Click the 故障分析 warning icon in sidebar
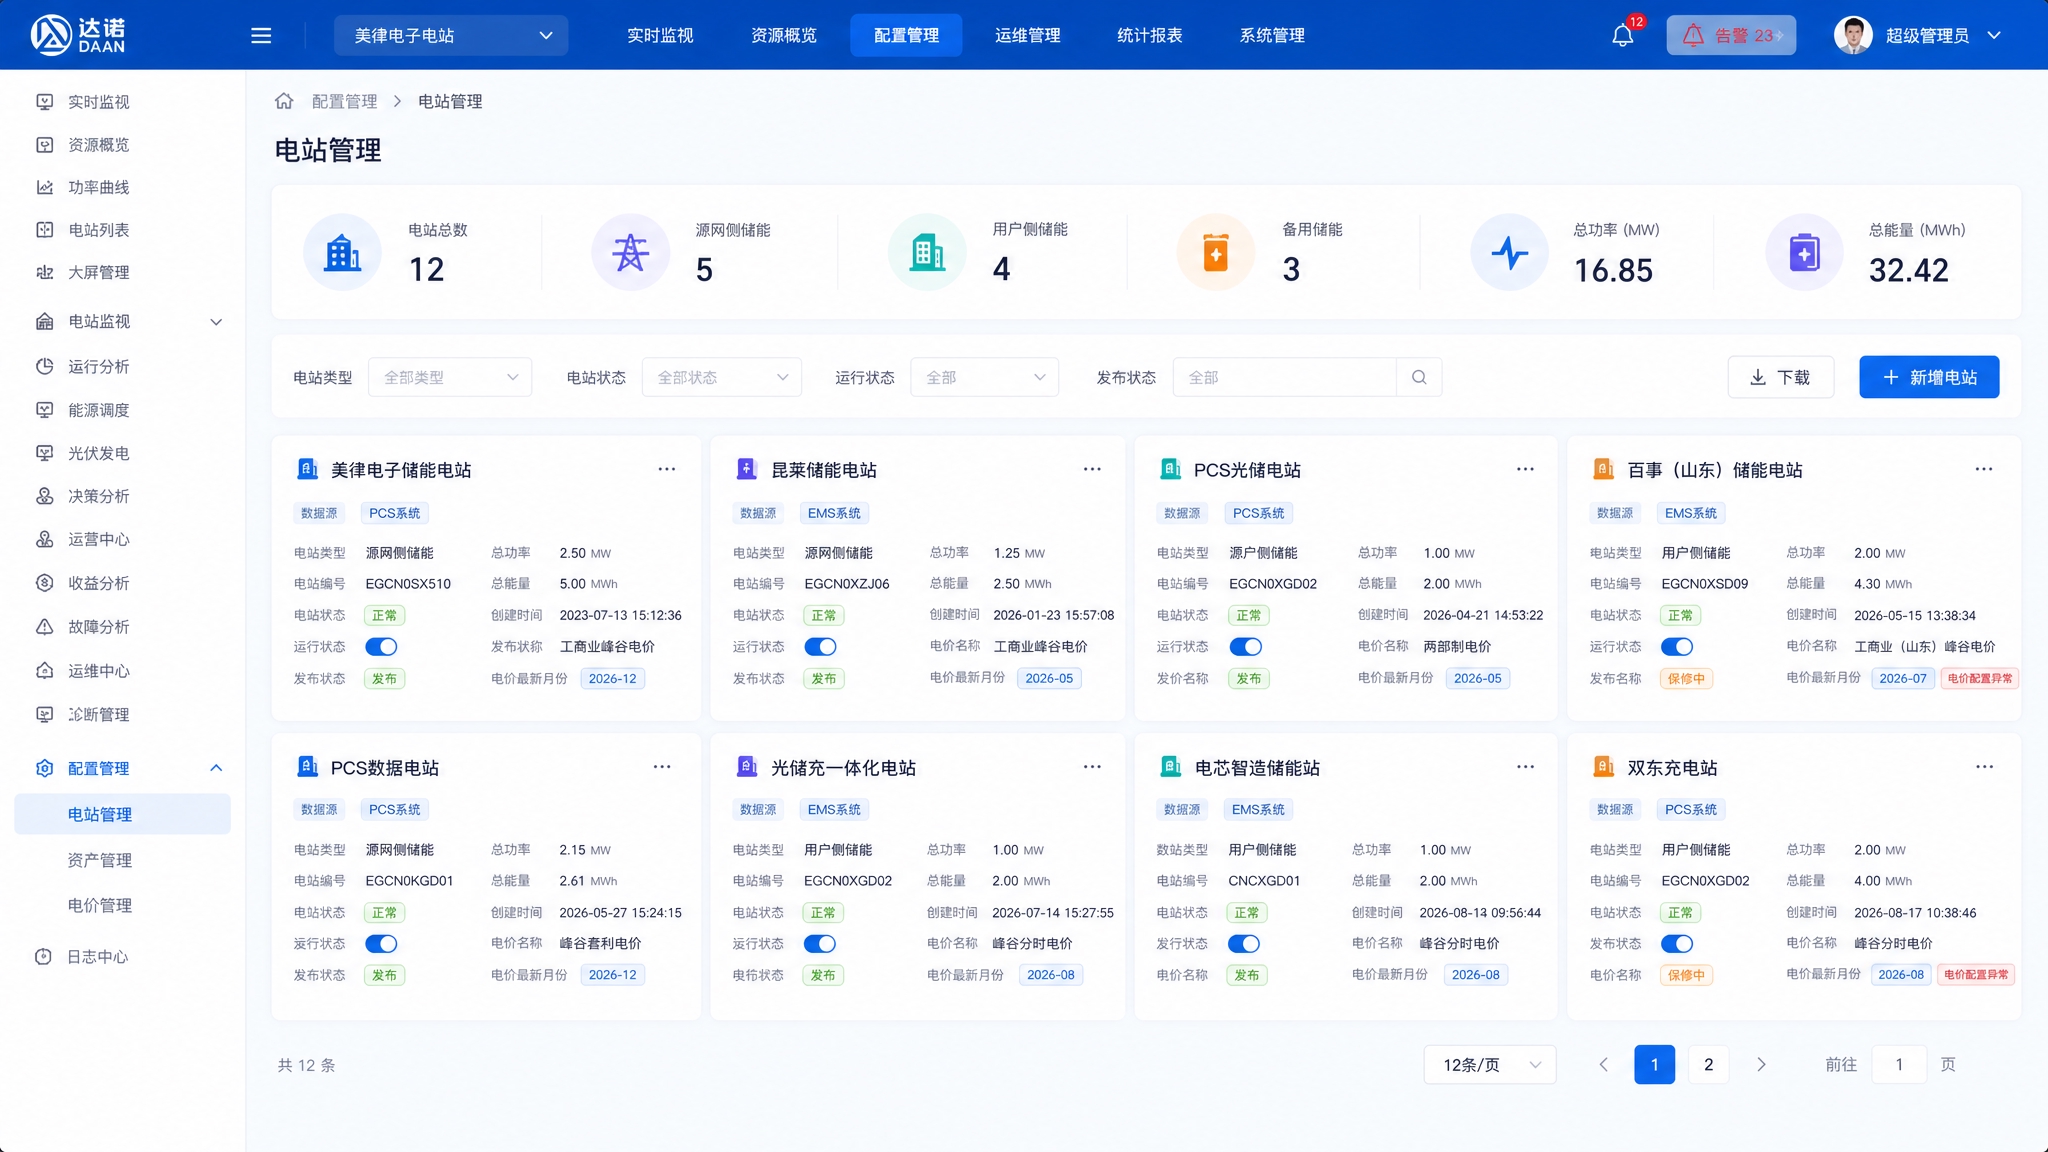Image resolution: width=2048 pixels, height=1152 pixels. tap(45, 627)
